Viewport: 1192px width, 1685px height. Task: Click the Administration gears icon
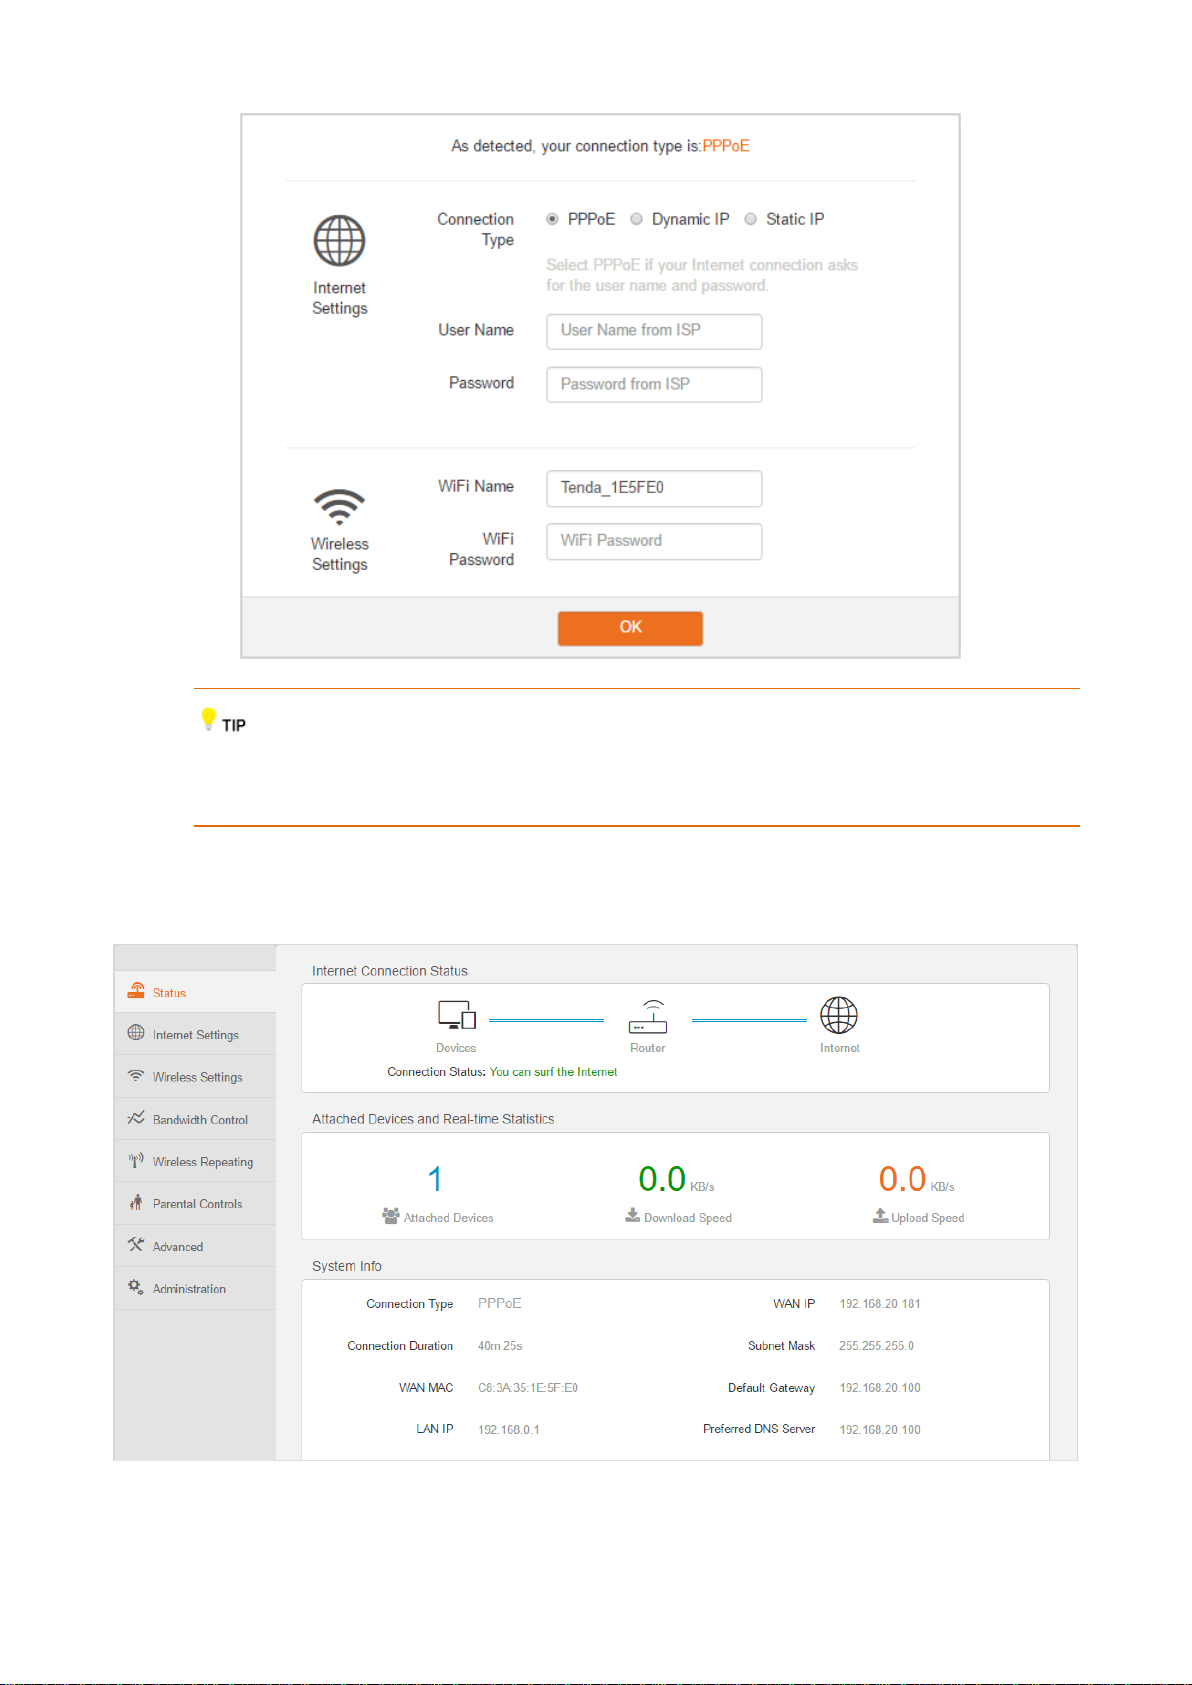(136, 1287)
